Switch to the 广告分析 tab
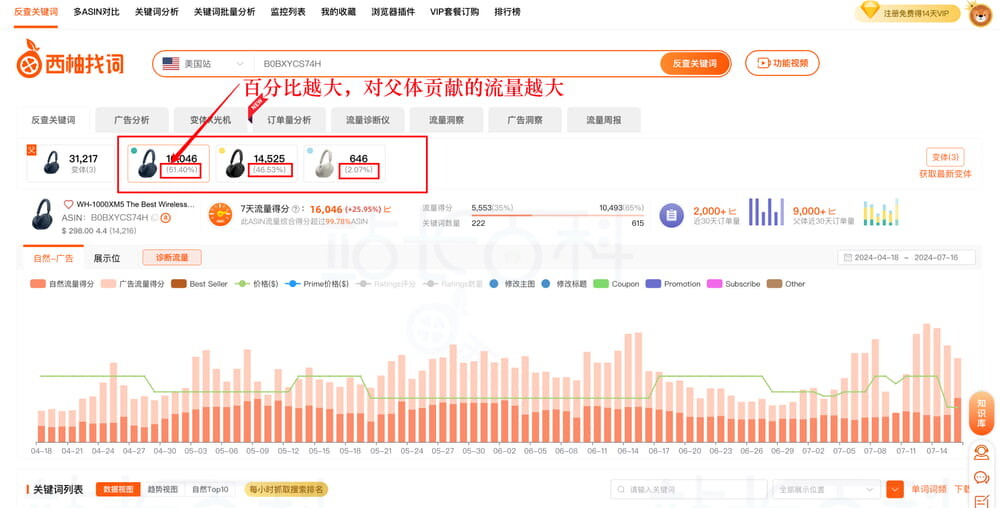1000x508 pixels. pos(131,120)
